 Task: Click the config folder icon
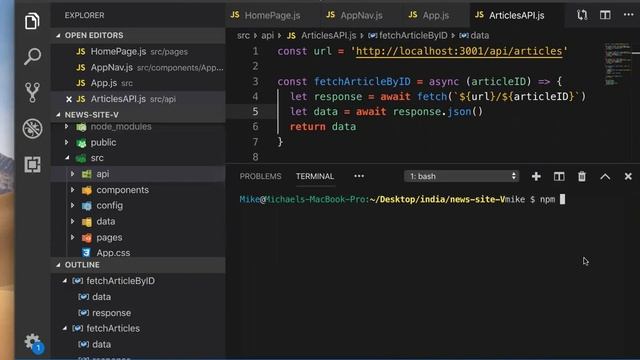coord(87,206)
